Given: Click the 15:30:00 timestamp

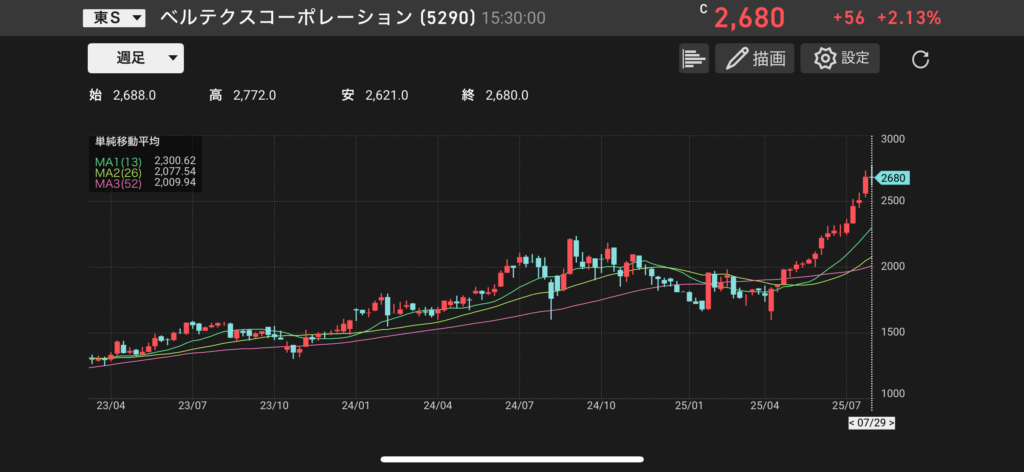Looking at the screenshot, I should point(513,18).
